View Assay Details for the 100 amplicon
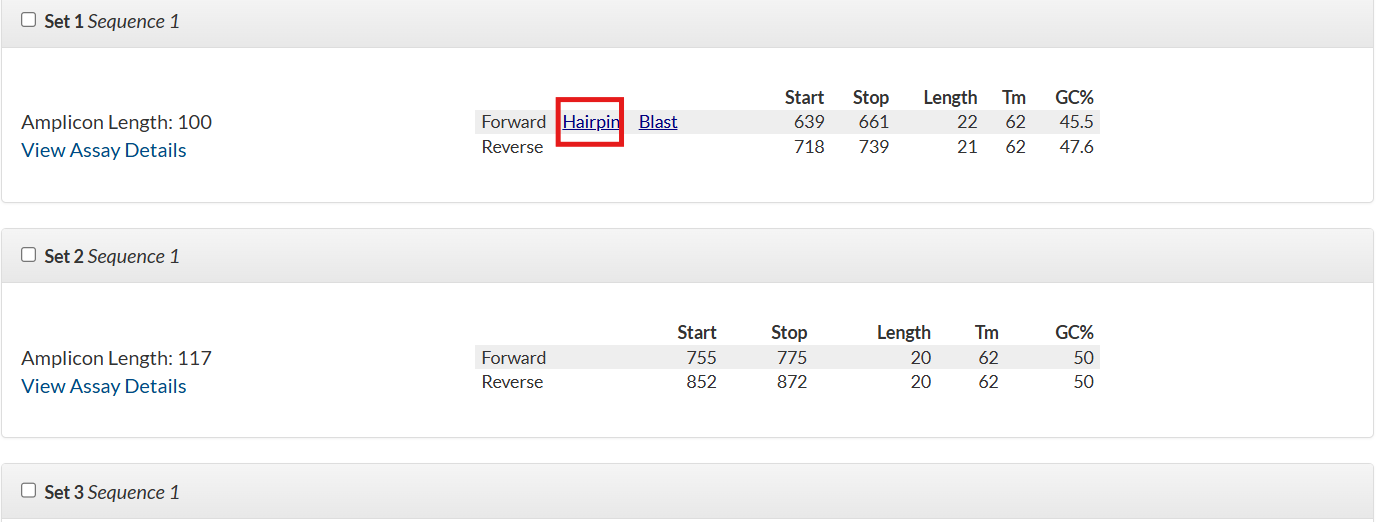 (104, 150)
